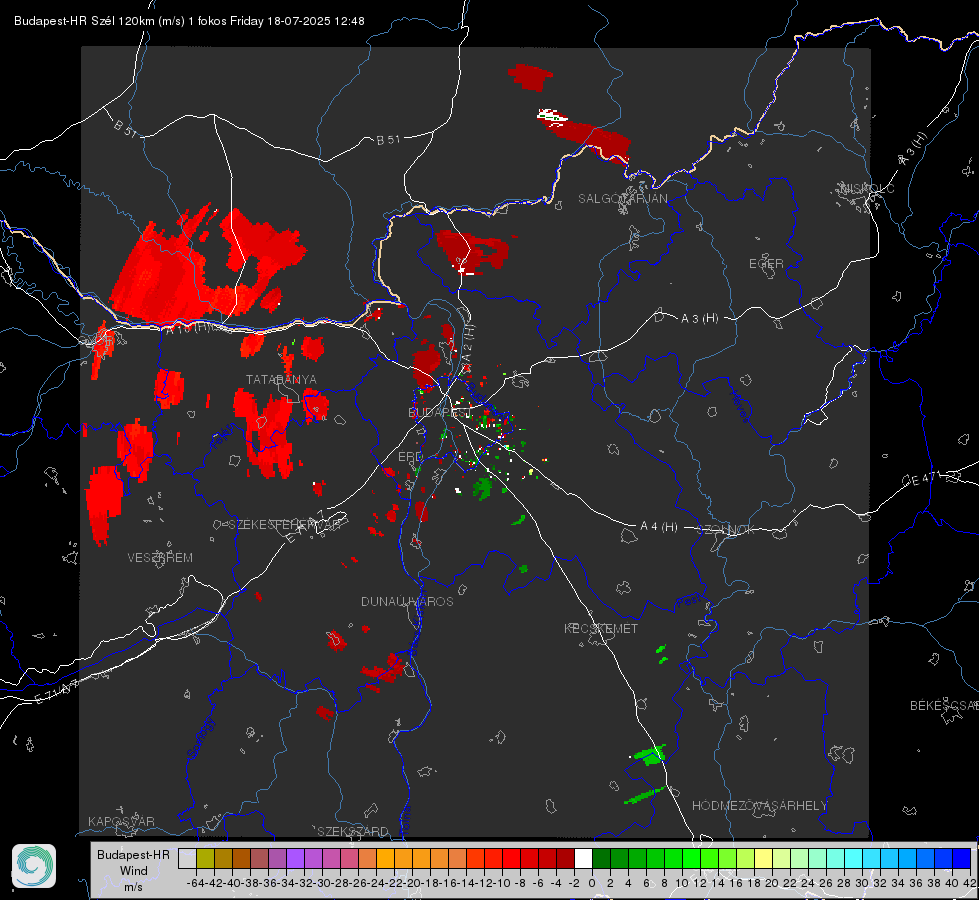Screen dimensions: 979x900
Task: Click the dark green swatch between 0 and 2
Action: pos(601,859)
